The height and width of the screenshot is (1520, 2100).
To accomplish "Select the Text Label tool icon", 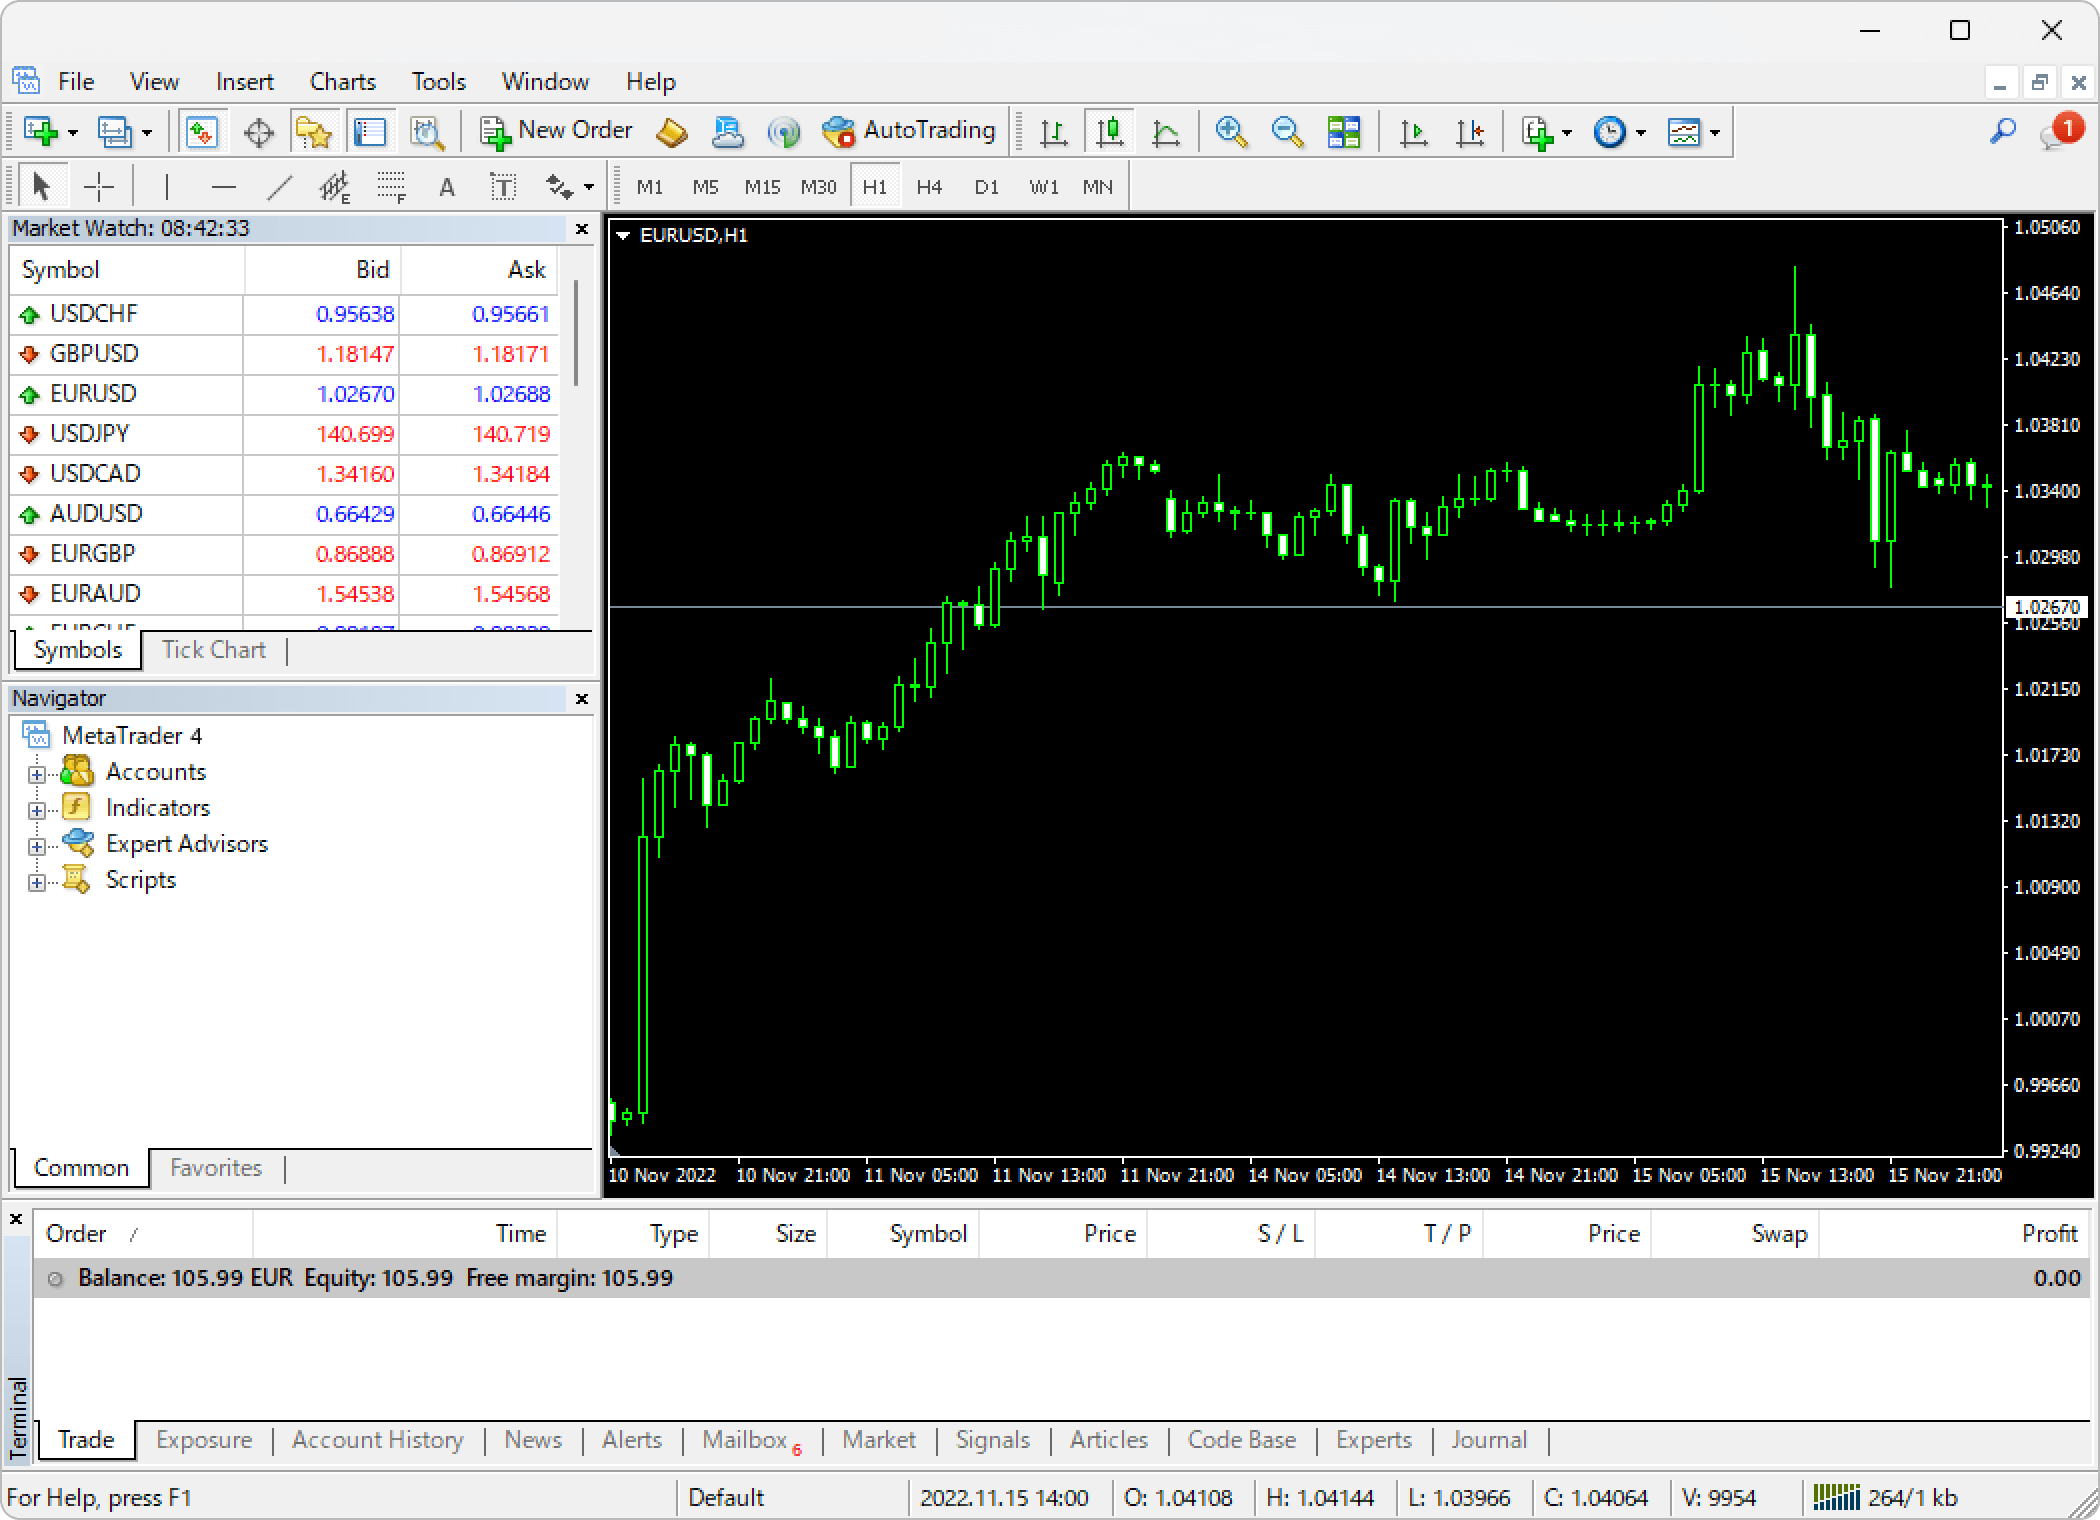I will 503,187.
